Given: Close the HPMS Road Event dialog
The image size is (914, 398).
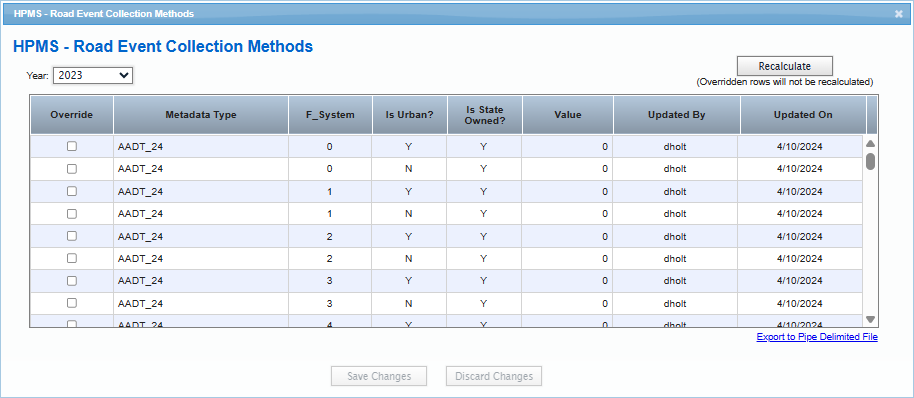Looking at the screenshot, I should pos(899,13).
